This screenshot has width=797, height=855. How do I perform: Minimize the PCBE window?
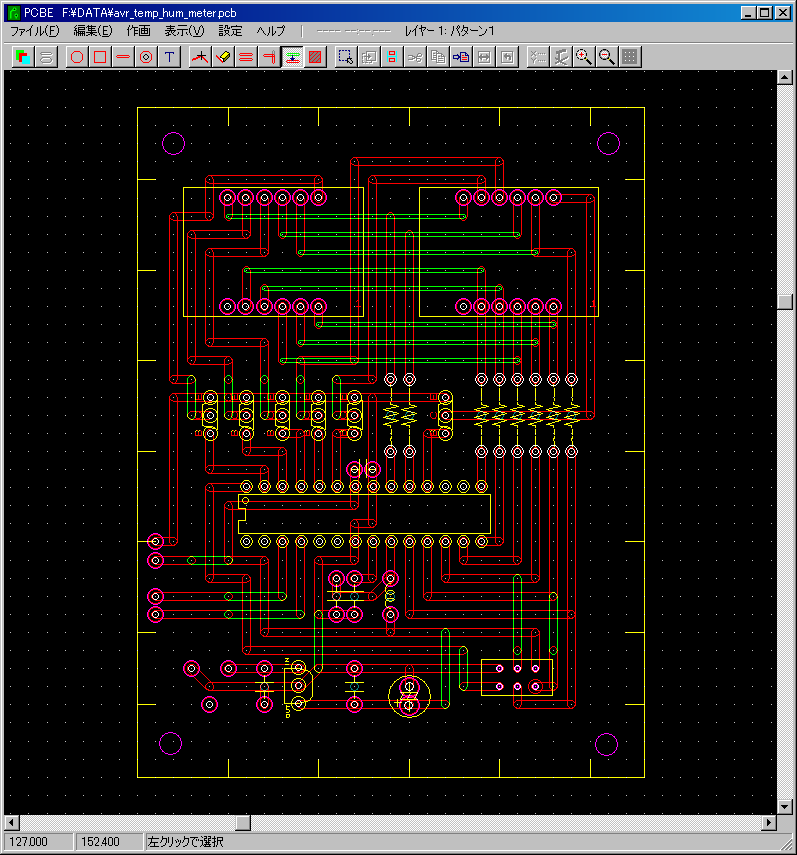(x=748, y=13)
